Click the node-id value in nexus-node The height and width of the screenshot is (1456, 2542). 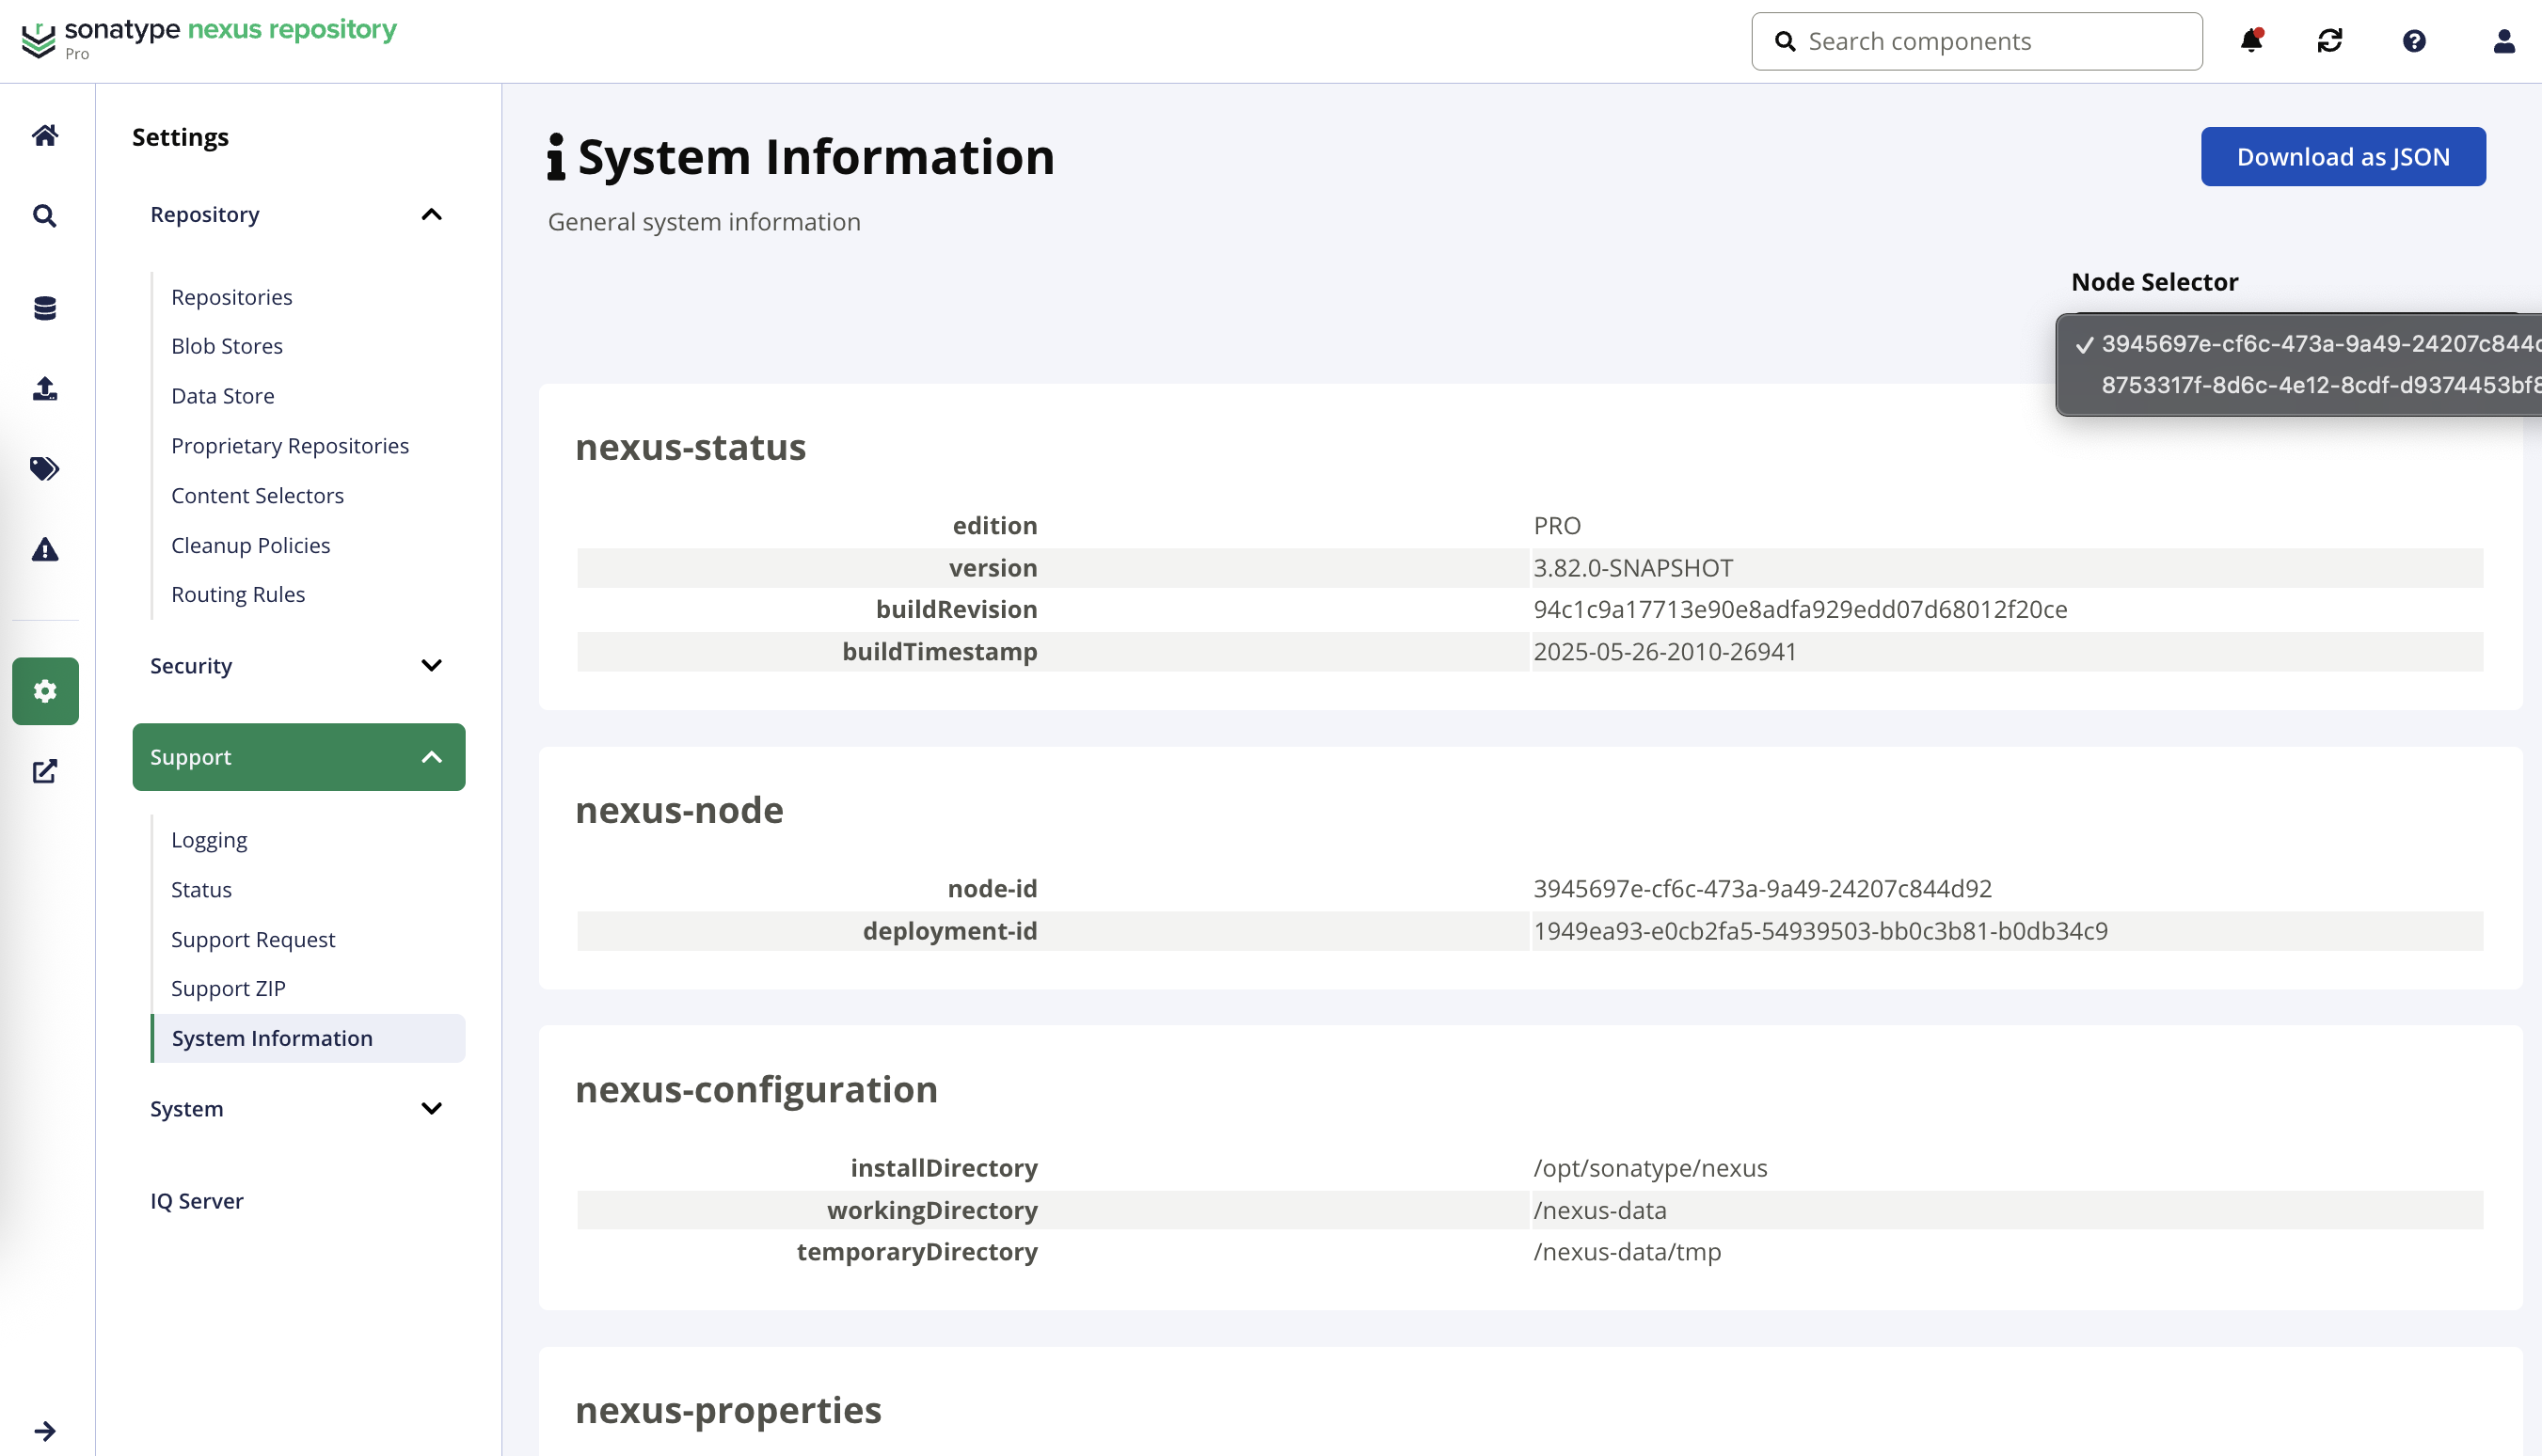point(1762,889)
